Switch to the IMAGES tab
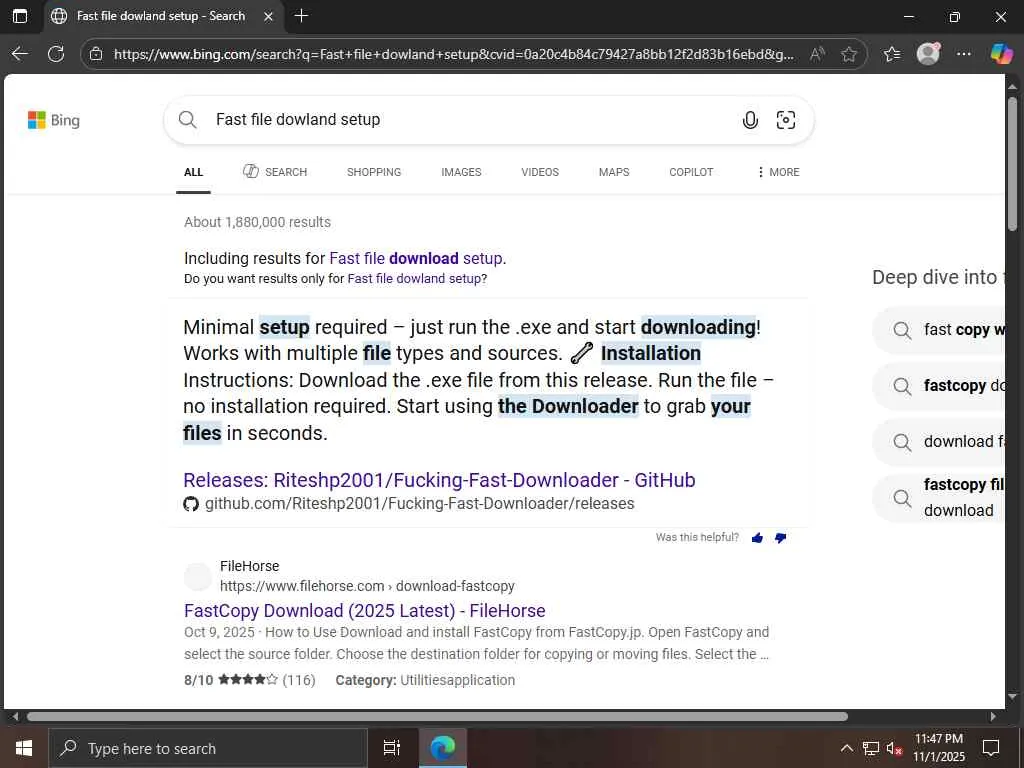Screen dimensions: 1024x768 [x=461, y=172]
